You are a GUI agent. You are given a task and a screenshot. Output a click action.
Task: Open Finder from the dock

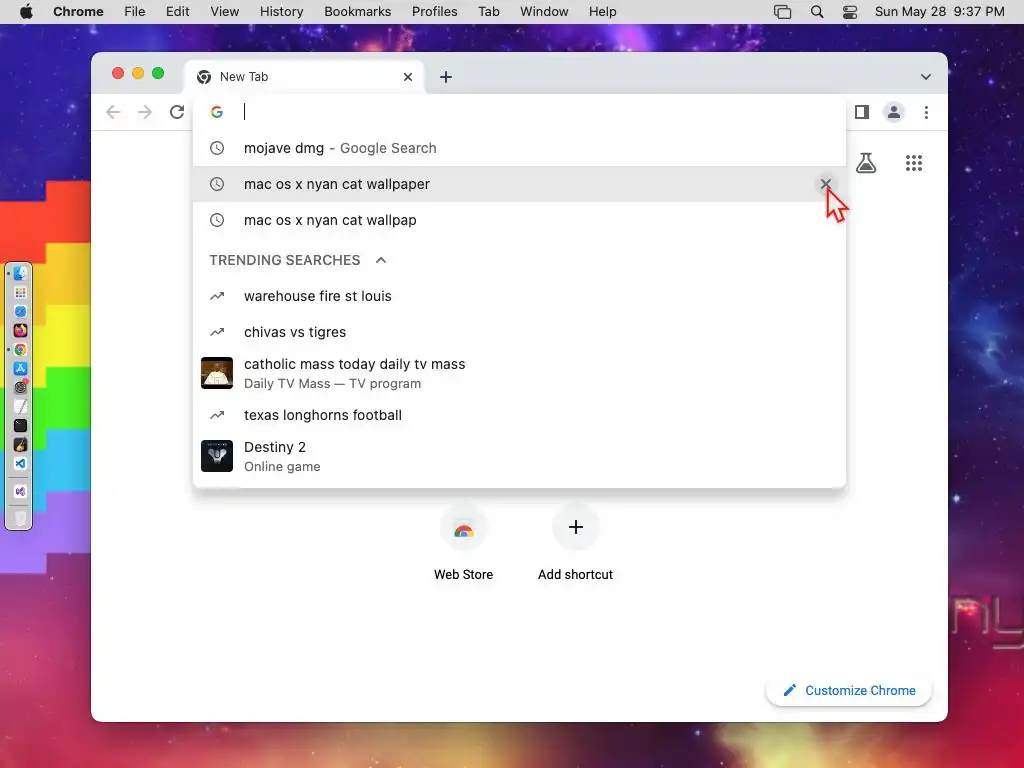20,274
